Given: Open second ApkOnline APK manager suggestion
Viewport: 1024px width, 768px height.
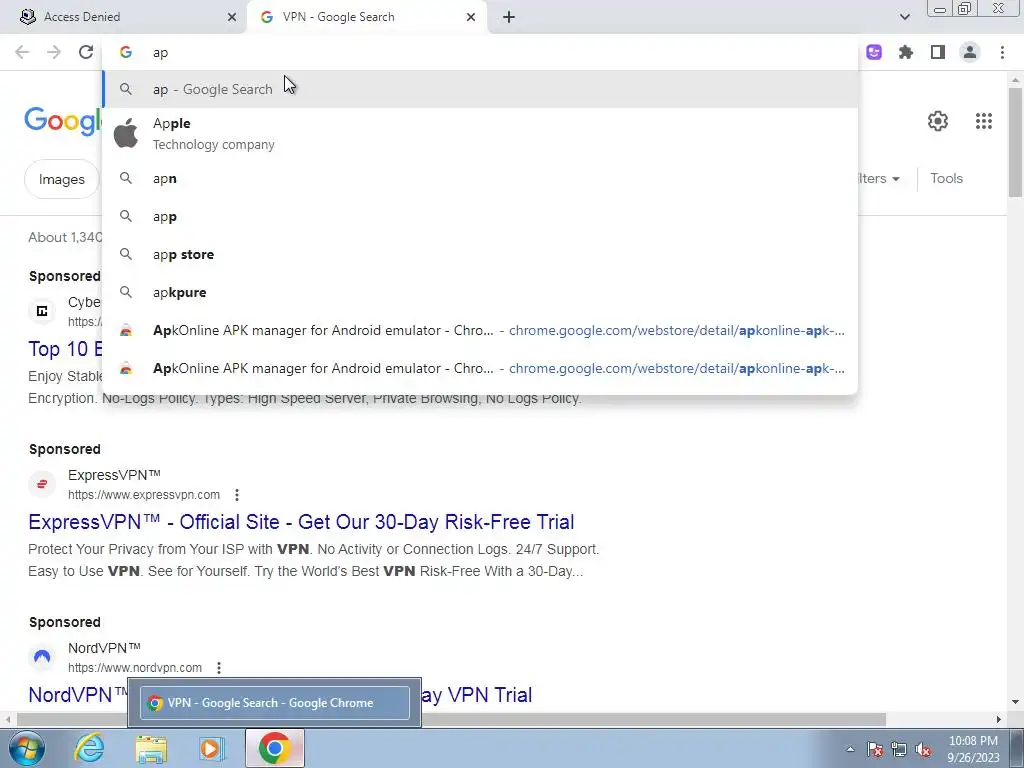Looking at the screenshot, I should tap(480, 368).
